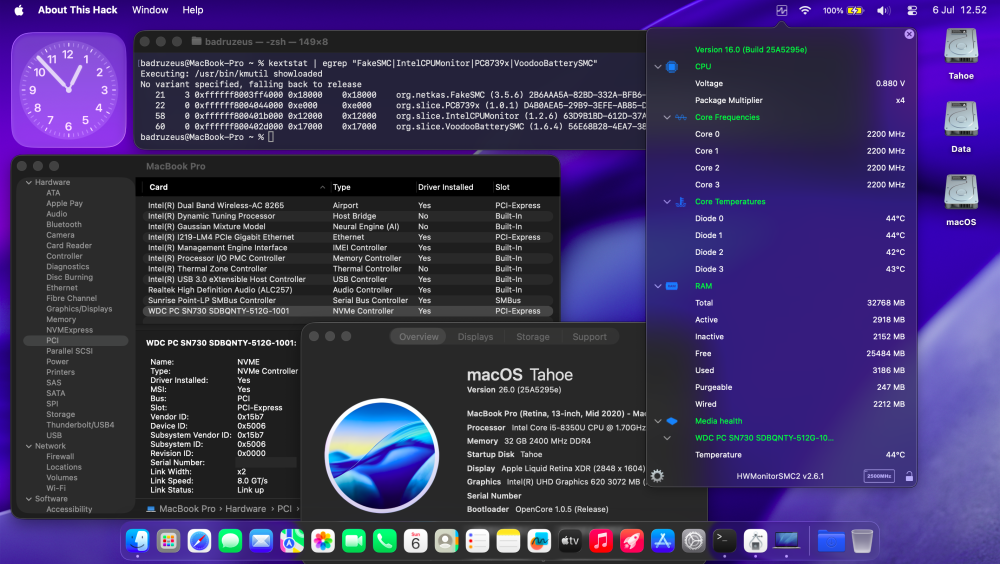Open Finder from the Dock
This screenshot has height=564, width=1000.
pos(138,541)
